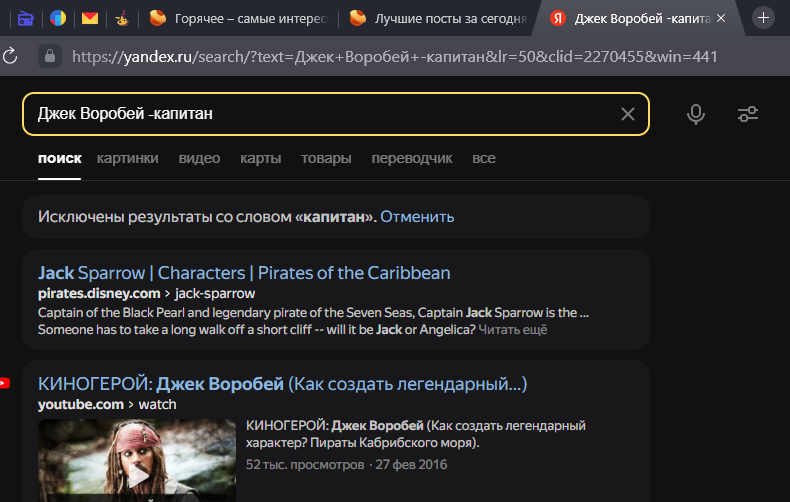The height and width of the screenshot is (502, 790).
Task: Show 'все' Yandex services
Action: [484, 158]
